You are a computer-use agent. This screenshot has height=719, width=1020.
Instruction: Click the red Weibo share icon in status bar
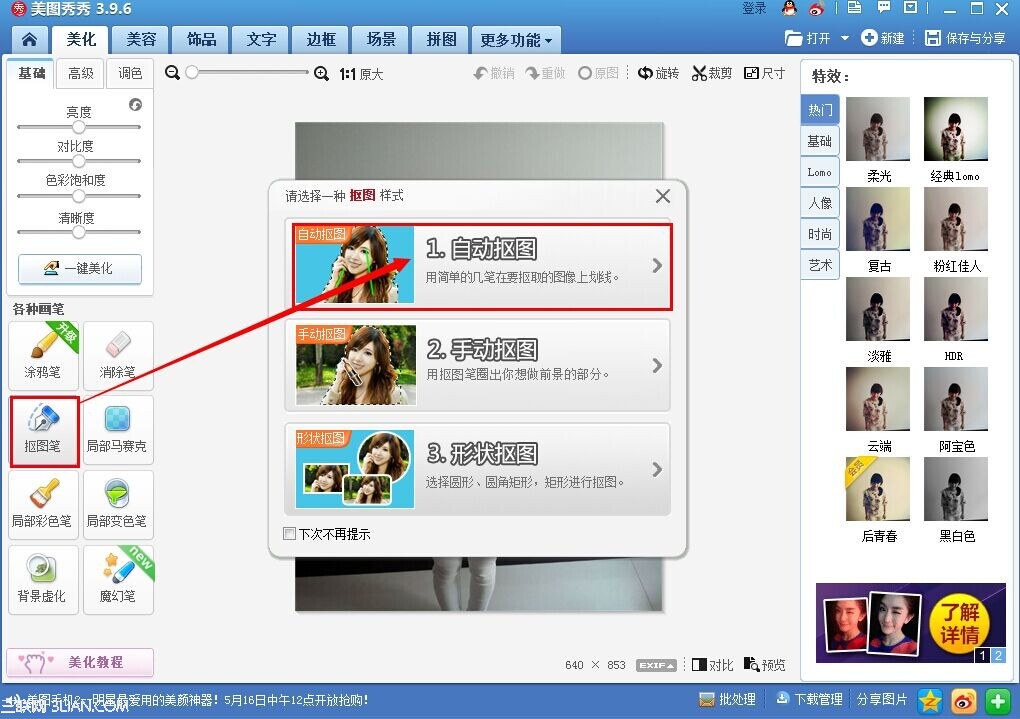pos(963,701)
